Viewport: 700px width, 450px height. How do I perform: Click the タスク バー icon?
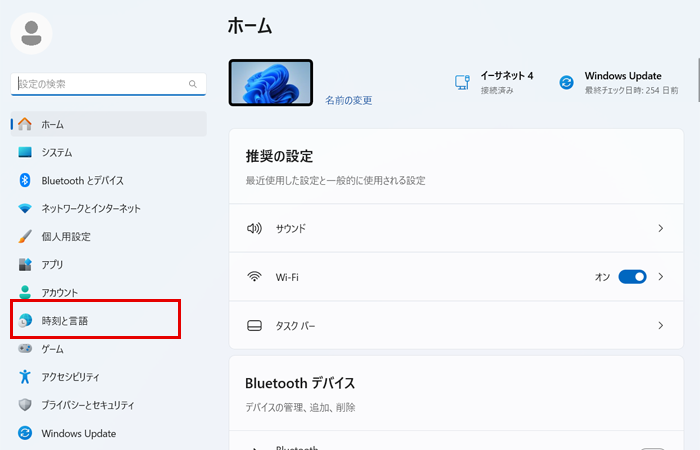(x=254, y=325)
